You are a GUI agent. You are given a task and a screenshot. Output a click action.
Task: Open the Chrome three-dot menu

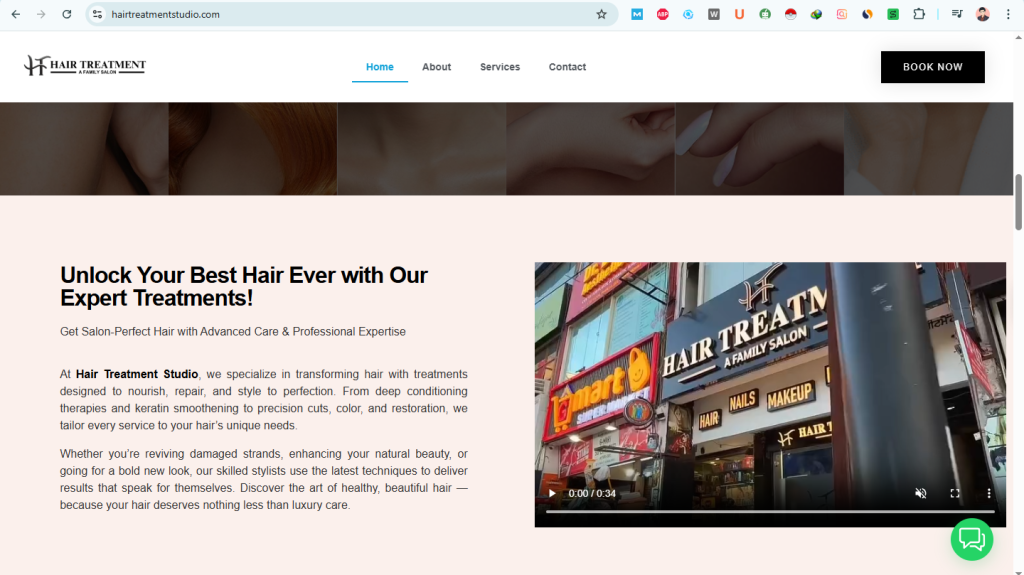[x=1009, y=14]
